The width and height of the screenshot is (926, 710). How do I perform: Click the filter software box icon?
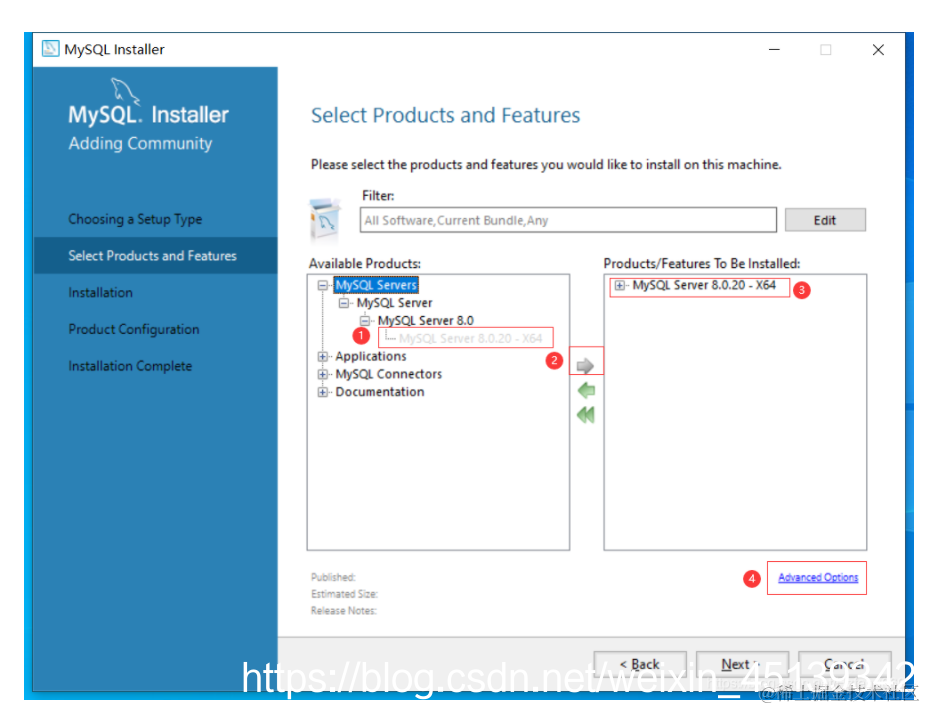(324, 221)
